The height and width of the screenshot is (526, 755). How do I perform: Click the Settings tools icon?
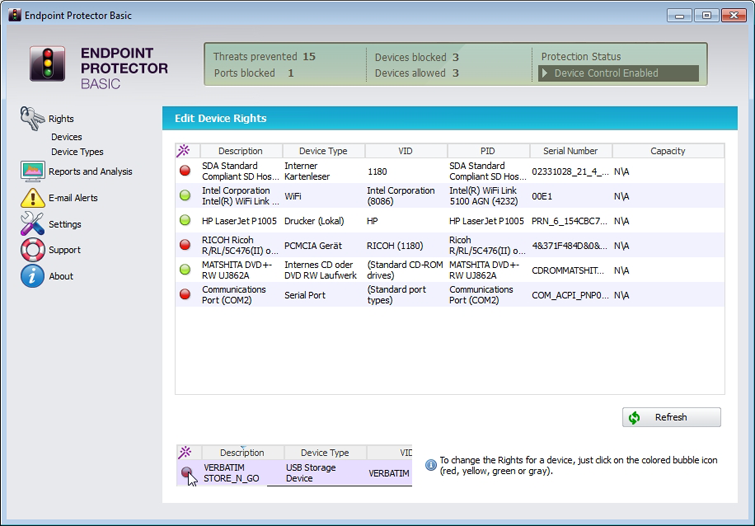pos(32,224)
